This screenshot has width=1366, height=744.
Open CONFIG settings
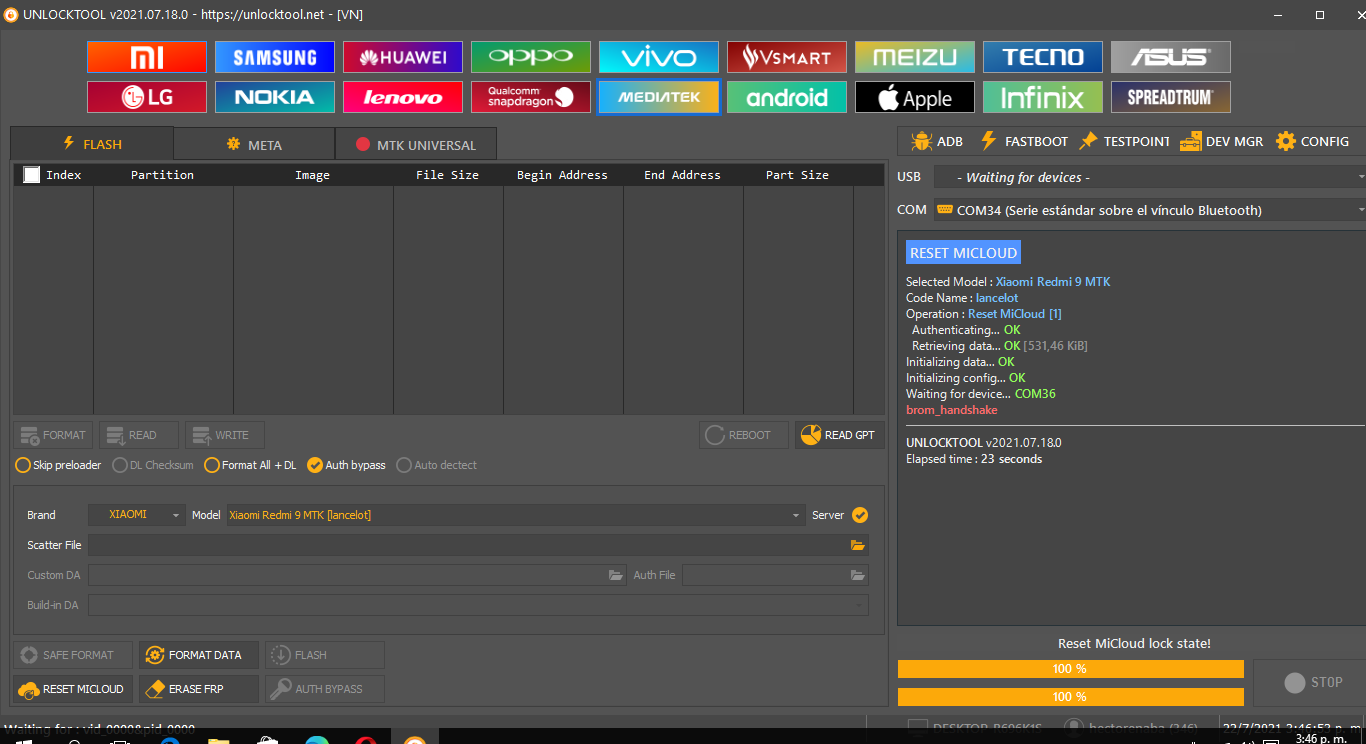click(1312, 141)
